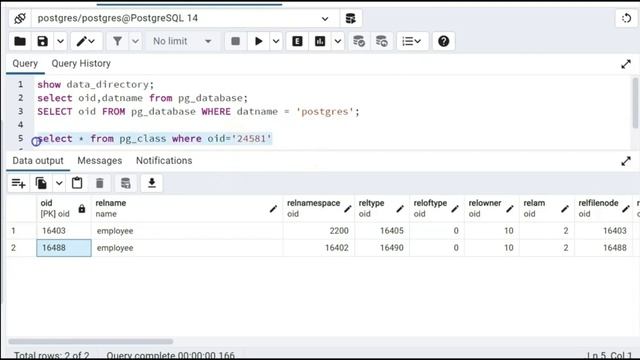The height and width of the screenshot is (360, 640).
Task: Select the reloftype column header
Action: click(x=437, y=209)
